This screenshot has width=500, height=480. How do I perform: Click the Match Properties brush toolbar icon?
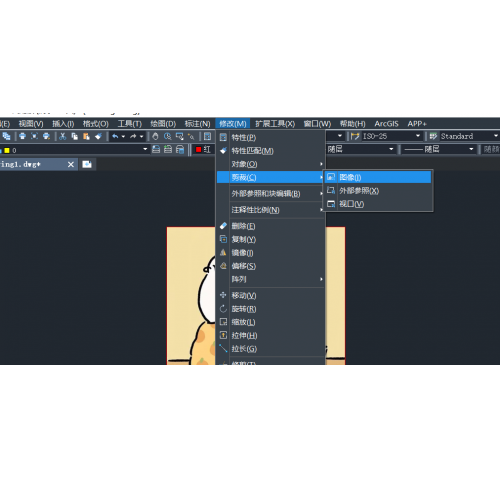[x=98, y=136]
